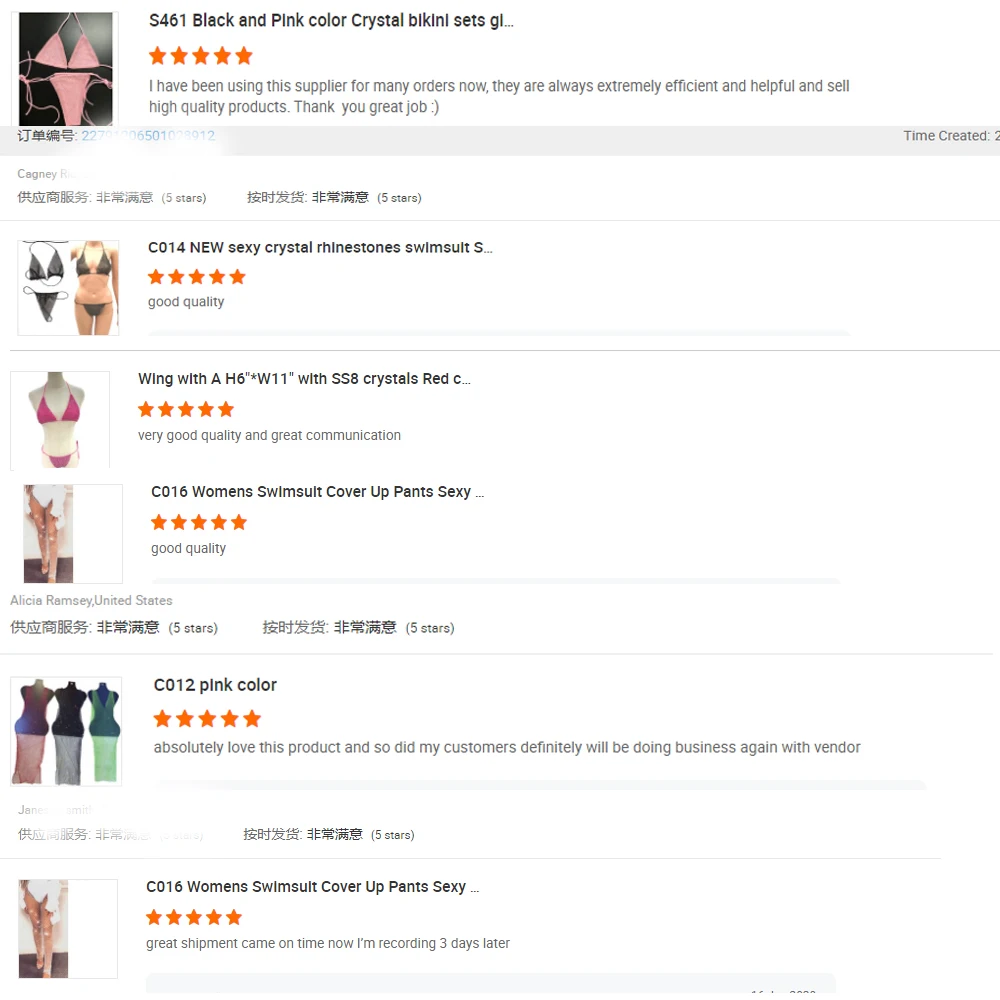The image size is (1000, 1000).
Task: Click the first C016 Womens Swimsuit Cover Up title
Action: click(x=318, y=492)
